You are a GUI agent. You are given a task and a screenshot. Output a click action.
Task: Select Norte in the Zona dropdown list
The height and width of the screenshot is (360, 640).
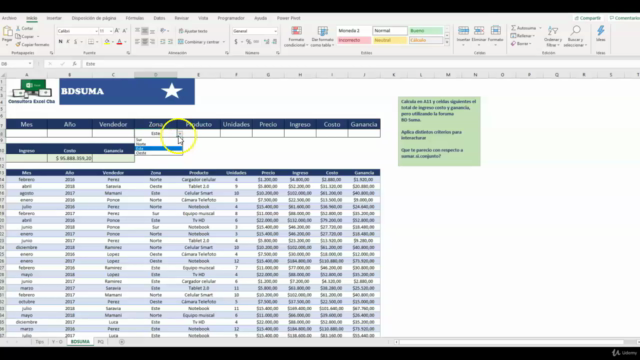point(159,144)
